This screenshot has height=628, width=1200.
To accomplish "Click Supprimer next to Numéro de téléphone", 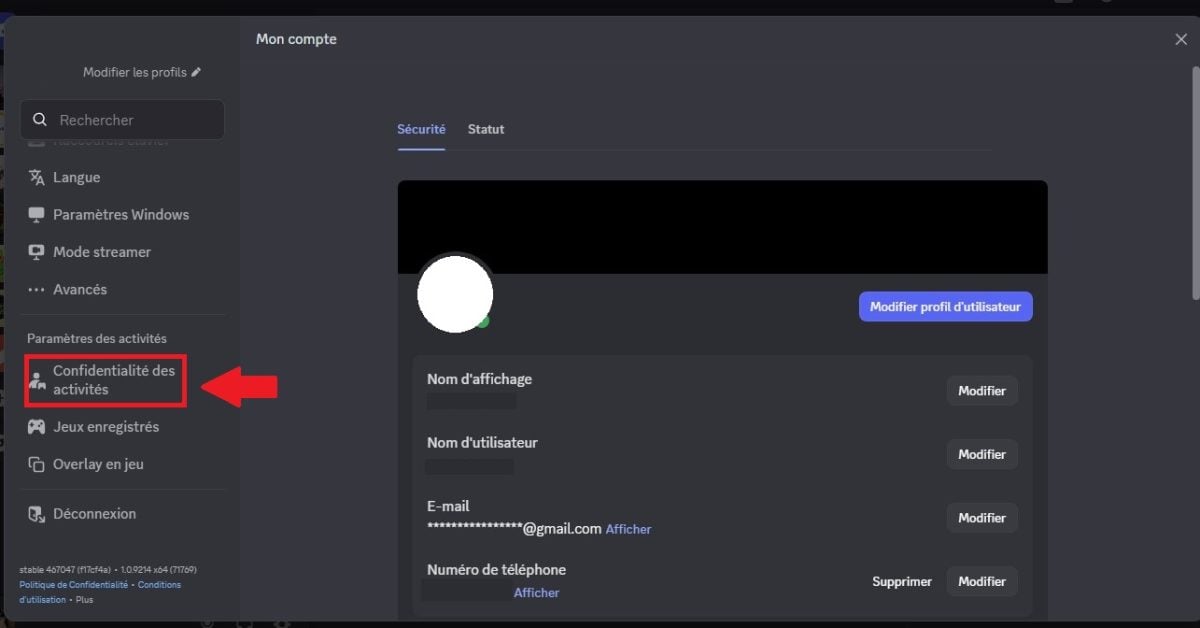I will point(902,581).
